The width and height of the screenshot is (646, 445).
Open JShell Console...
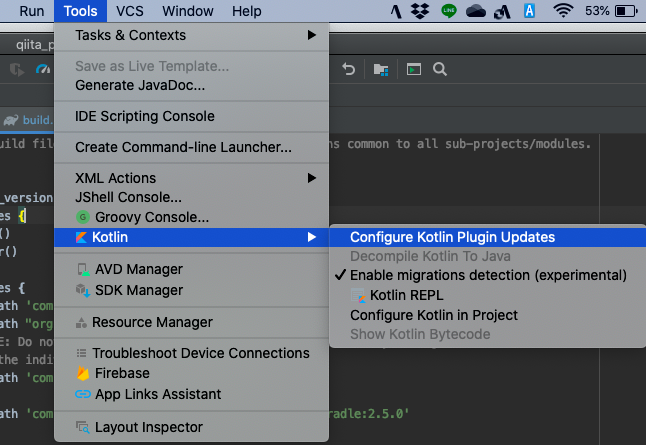[x=192, y=197]
